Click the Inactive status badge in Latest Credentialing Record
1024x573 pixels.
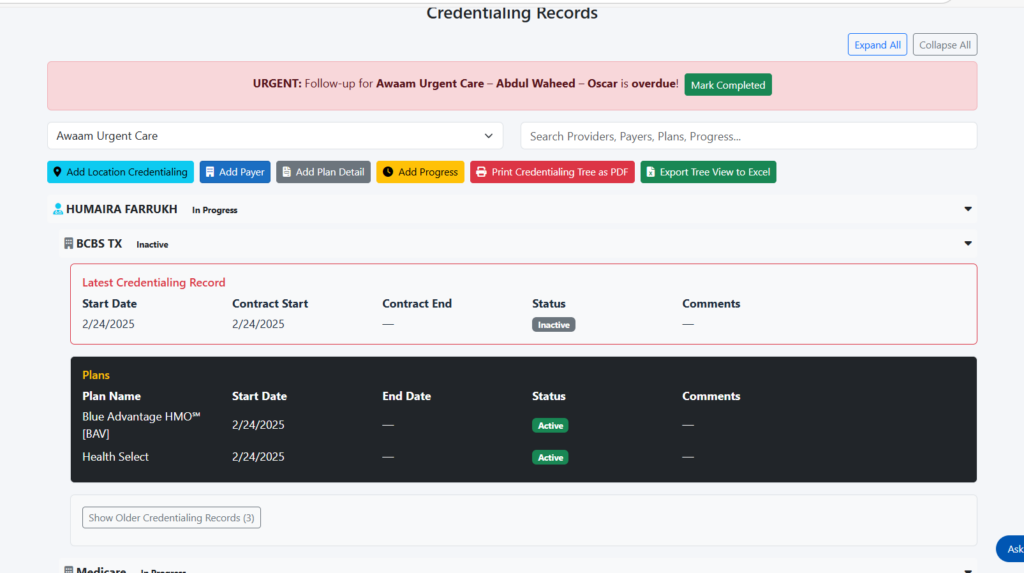click(553, 325)
